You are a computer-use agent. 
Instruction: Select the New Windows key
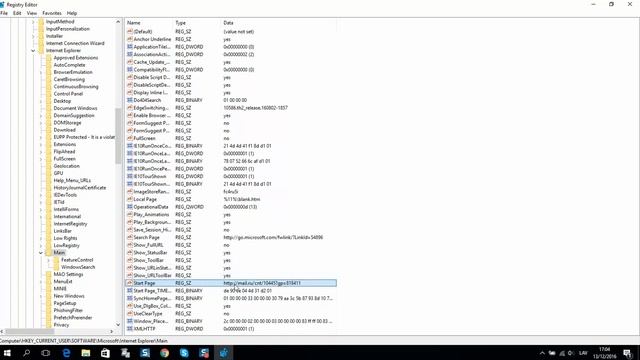coord(69,296)
